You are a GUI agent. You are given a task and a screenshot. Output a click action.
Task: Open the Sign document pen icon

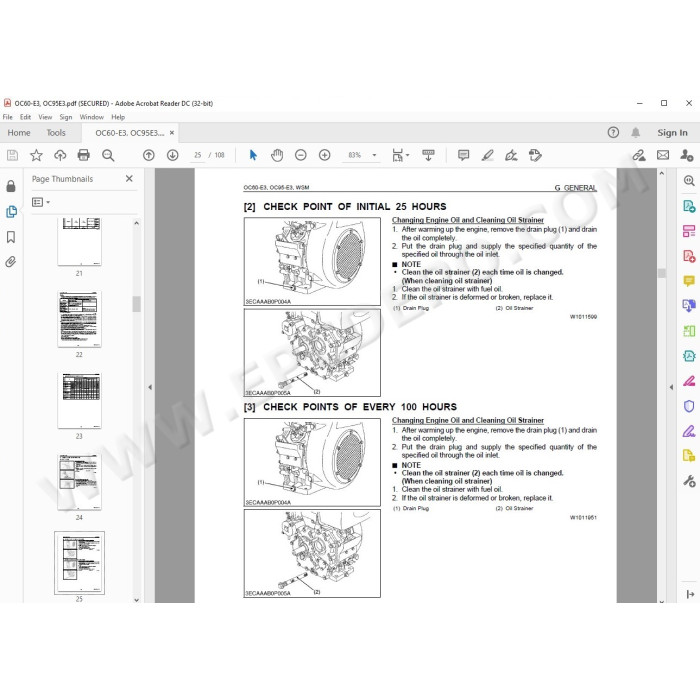511,155
